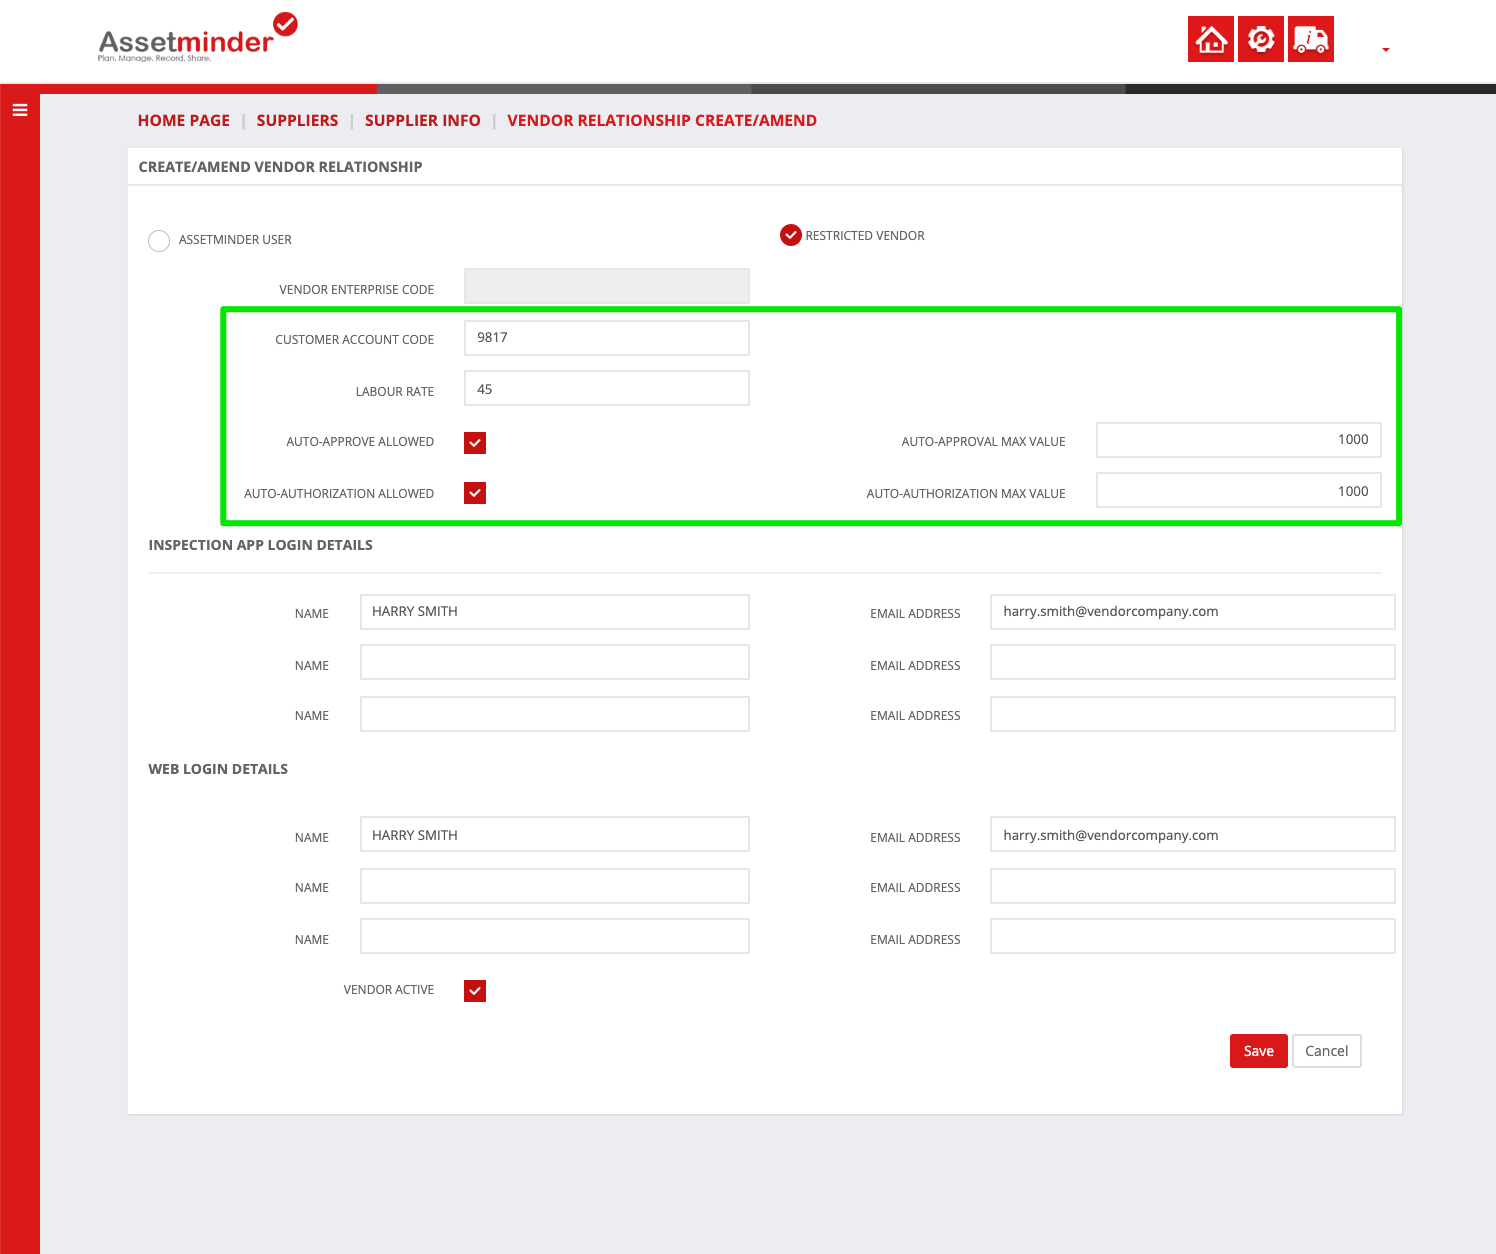Click Inspection App first Name field HARRY SMITH

(555, 612)
